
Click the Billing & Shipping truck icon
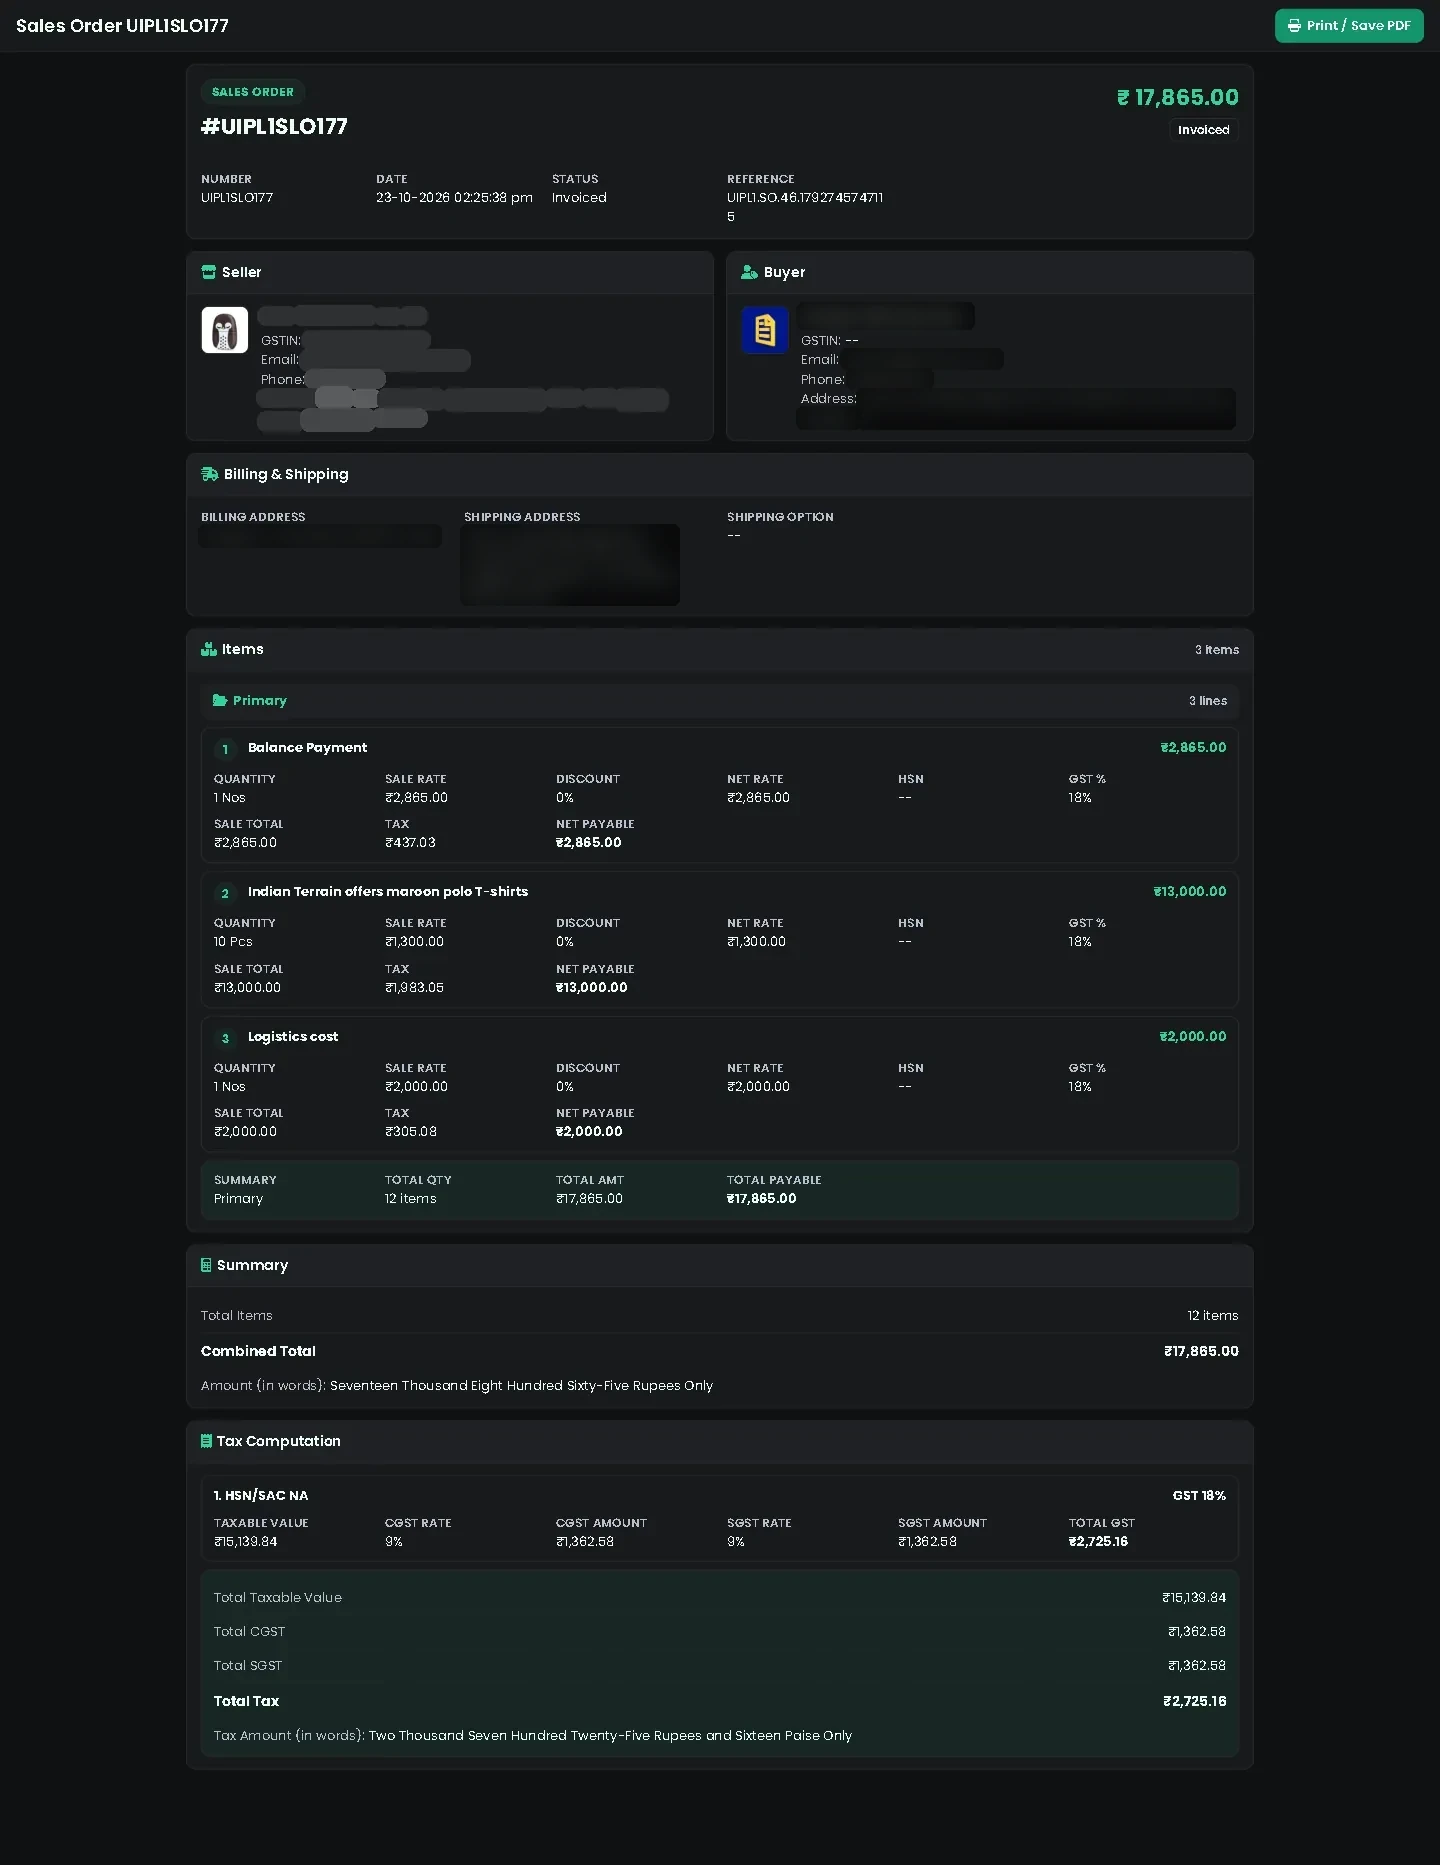point(210,474)
